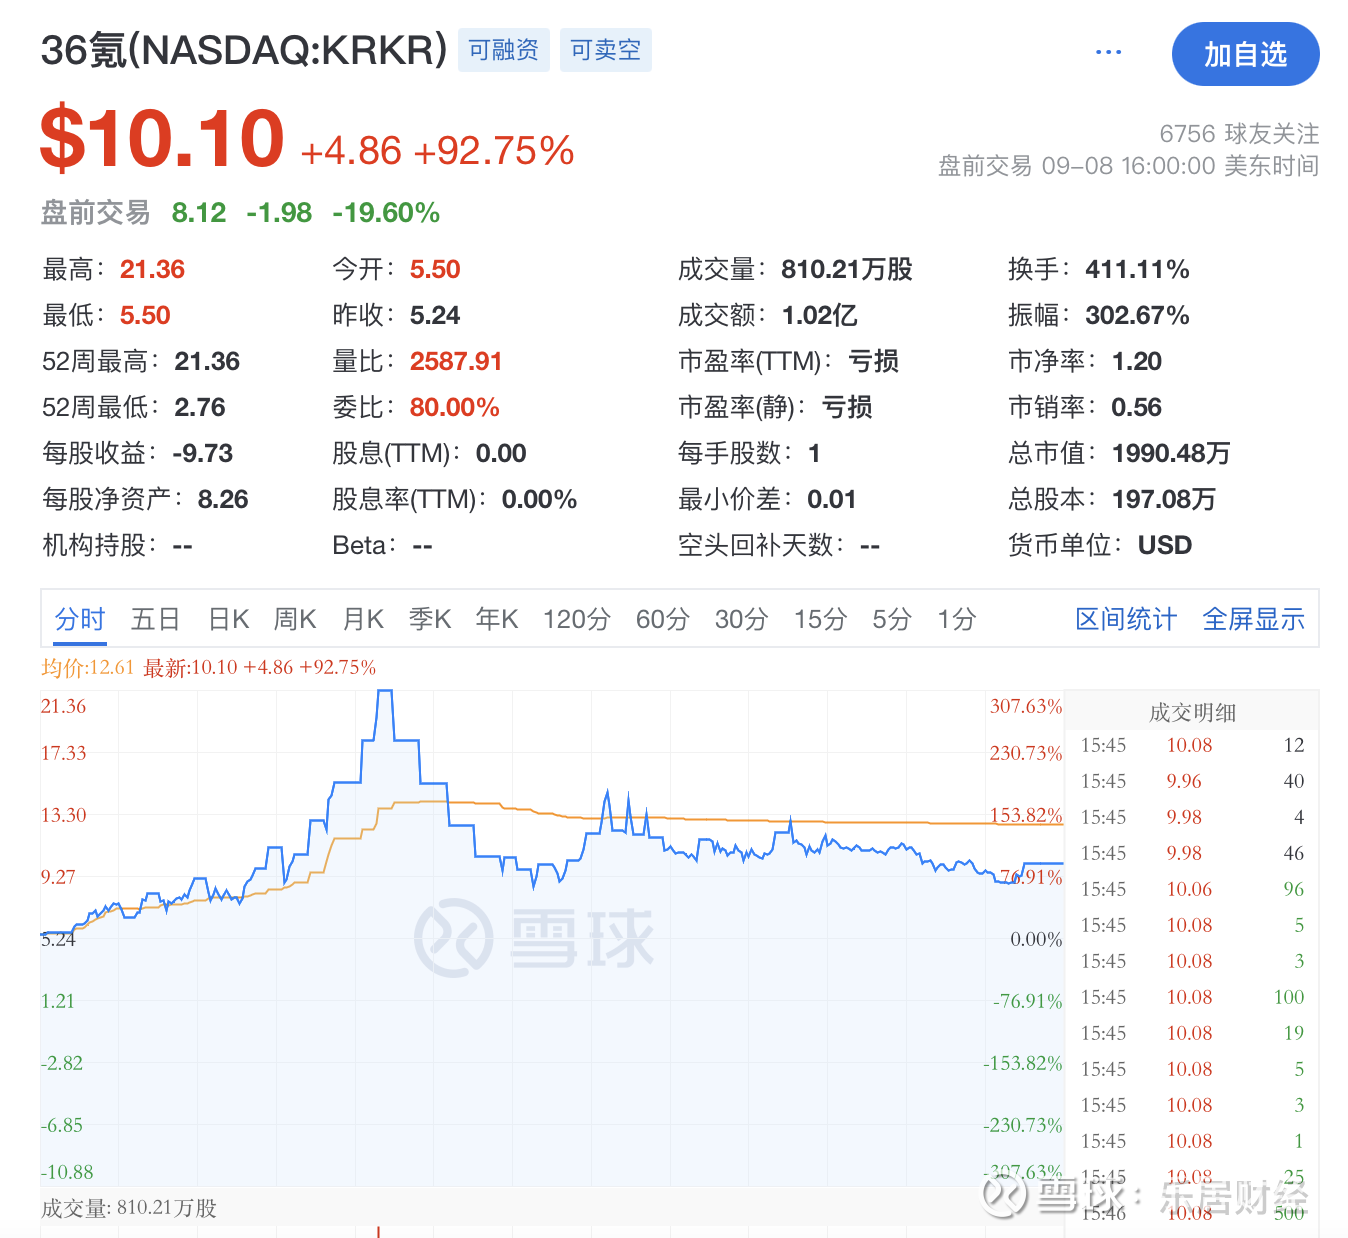Viewport: 1348px width, 1238px height.
Task: Click the 13.30 price axis label
Action: 63,815
